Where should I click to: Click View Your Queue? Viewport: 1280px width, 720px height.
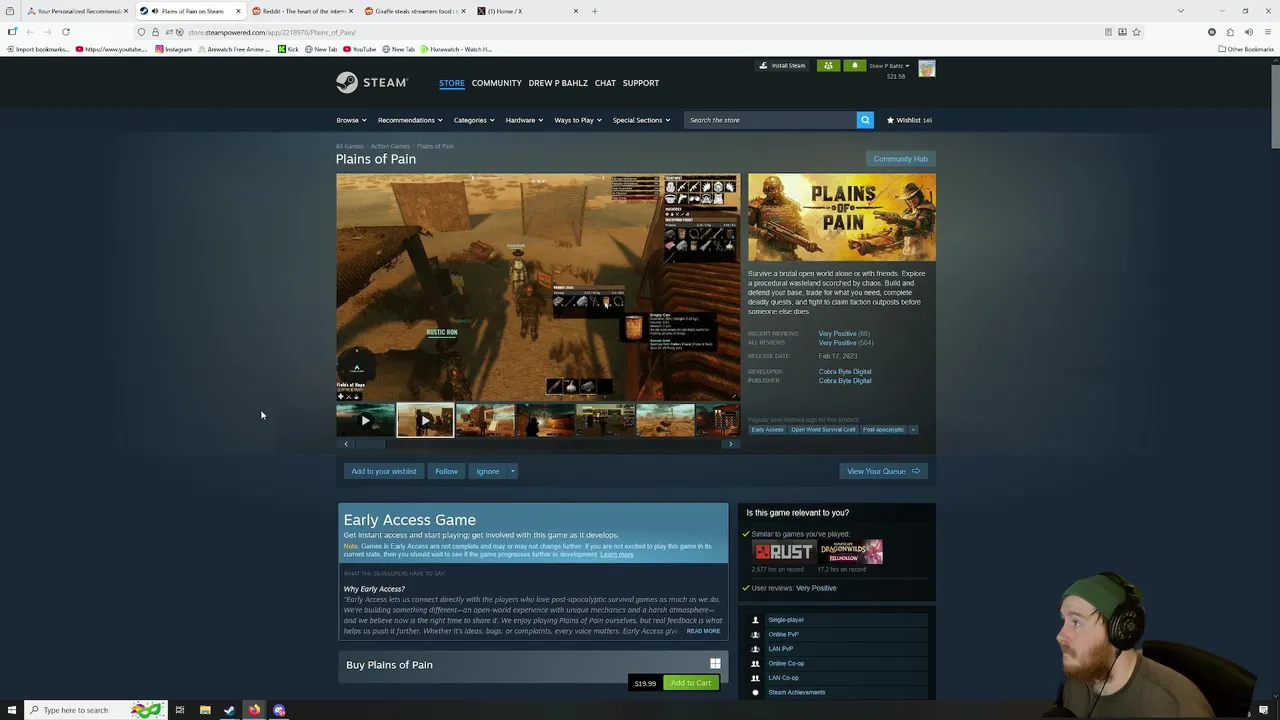tap(883, 471)
